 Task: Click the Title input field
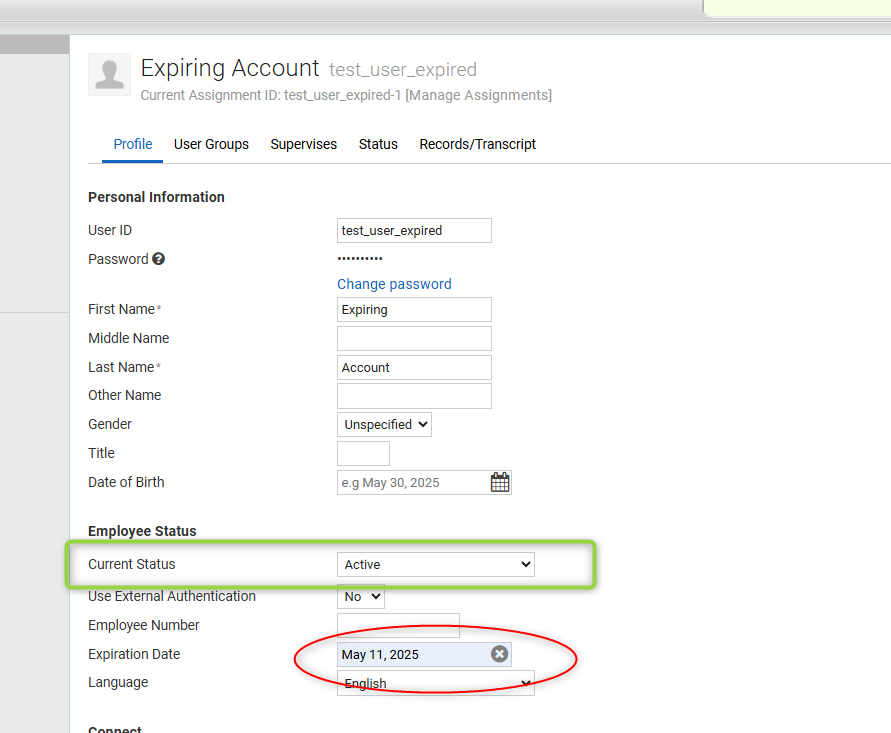point(363,453)
